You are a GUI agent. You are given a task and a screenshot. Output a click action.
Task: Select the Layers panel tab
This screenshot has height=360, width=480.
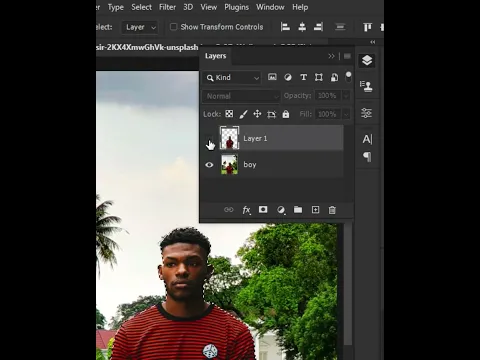coord(215,56)
